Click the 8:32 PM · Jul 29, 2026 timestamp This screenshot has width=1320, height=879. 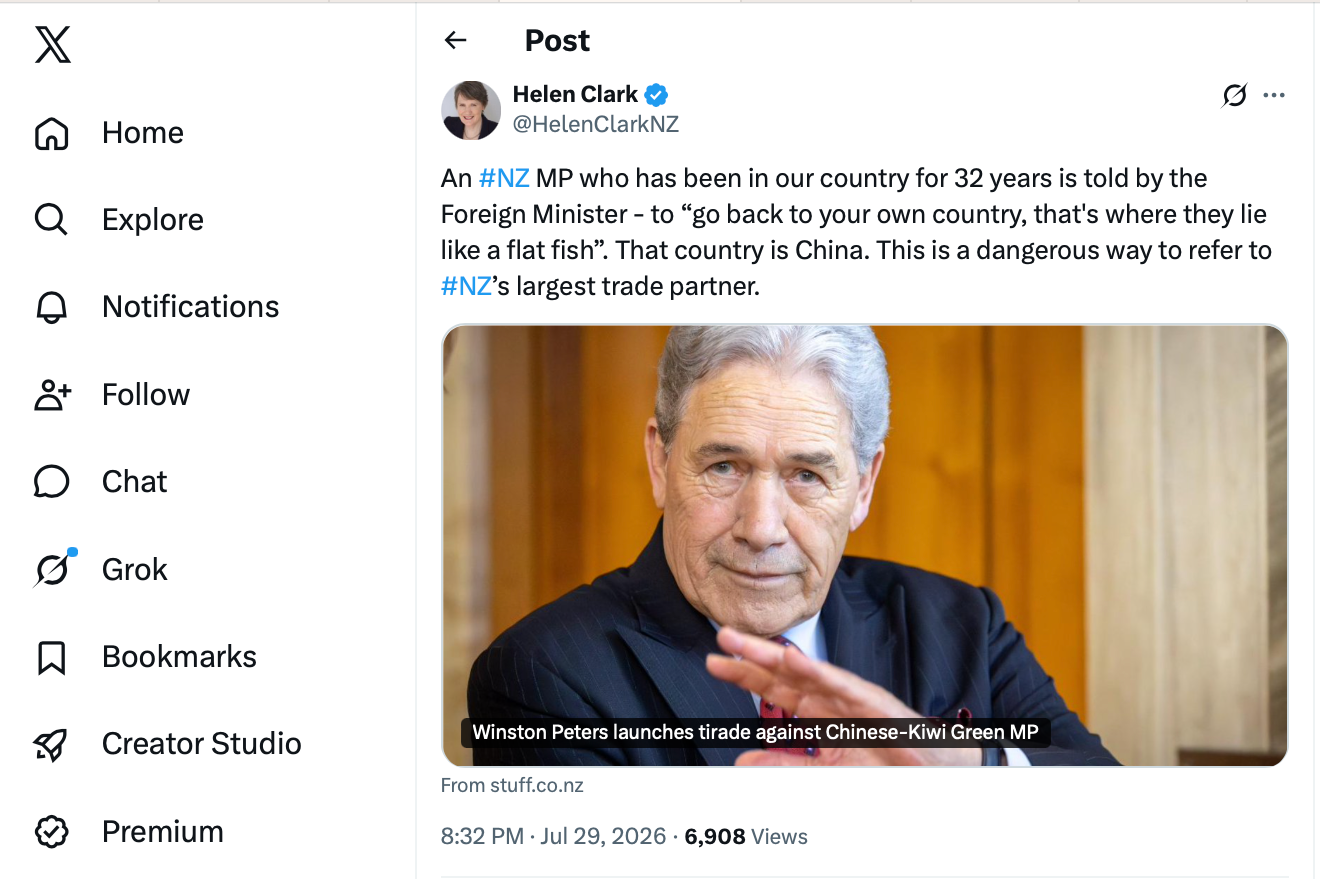point(554,837)
